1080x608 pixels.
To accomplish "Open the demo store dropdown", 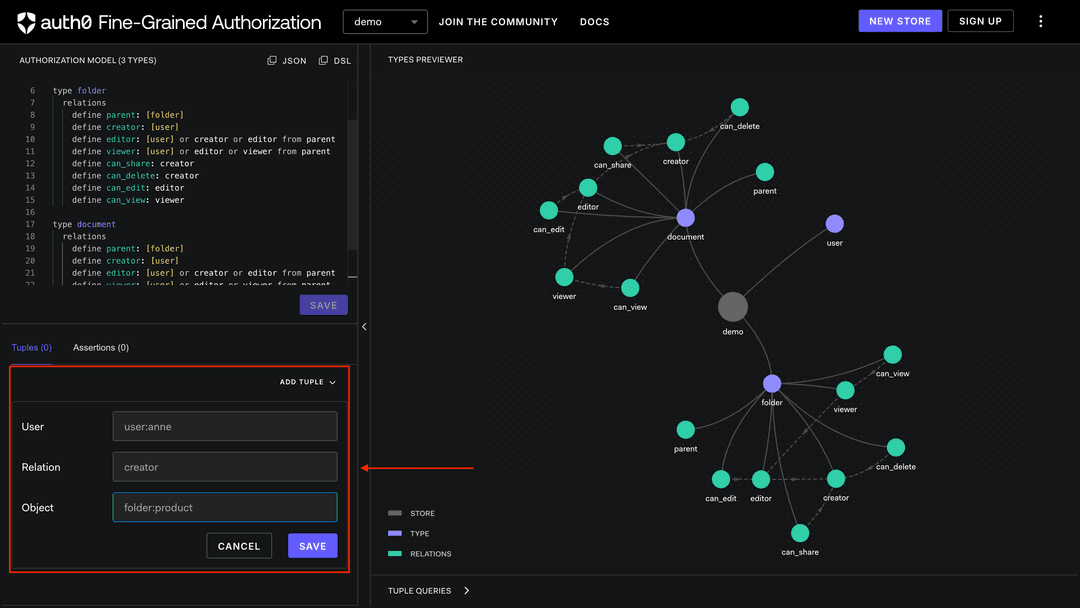I will (x=385, y=21).
